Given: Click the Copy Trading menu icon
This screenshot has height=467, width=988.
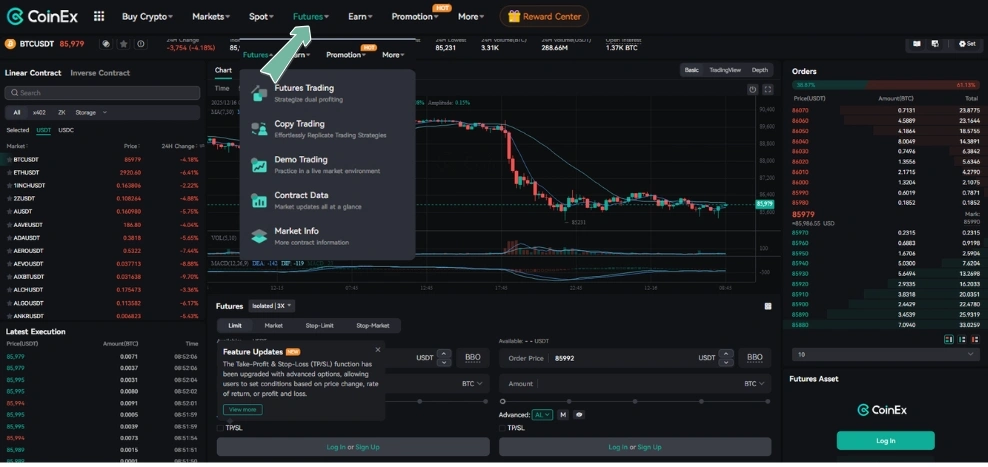Looking at the screenshot, I should click(x=259, y=129).
